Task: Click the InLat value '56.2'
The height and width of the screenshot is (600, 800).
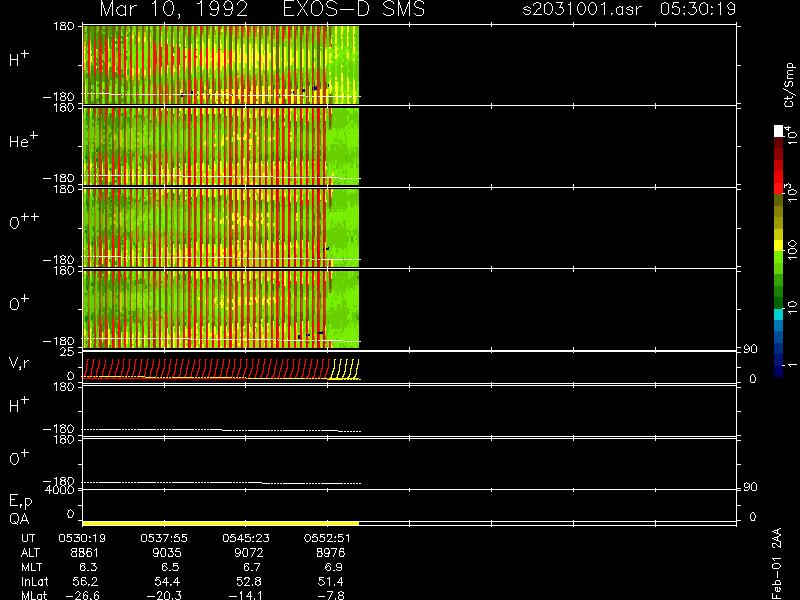Action: 85,582
